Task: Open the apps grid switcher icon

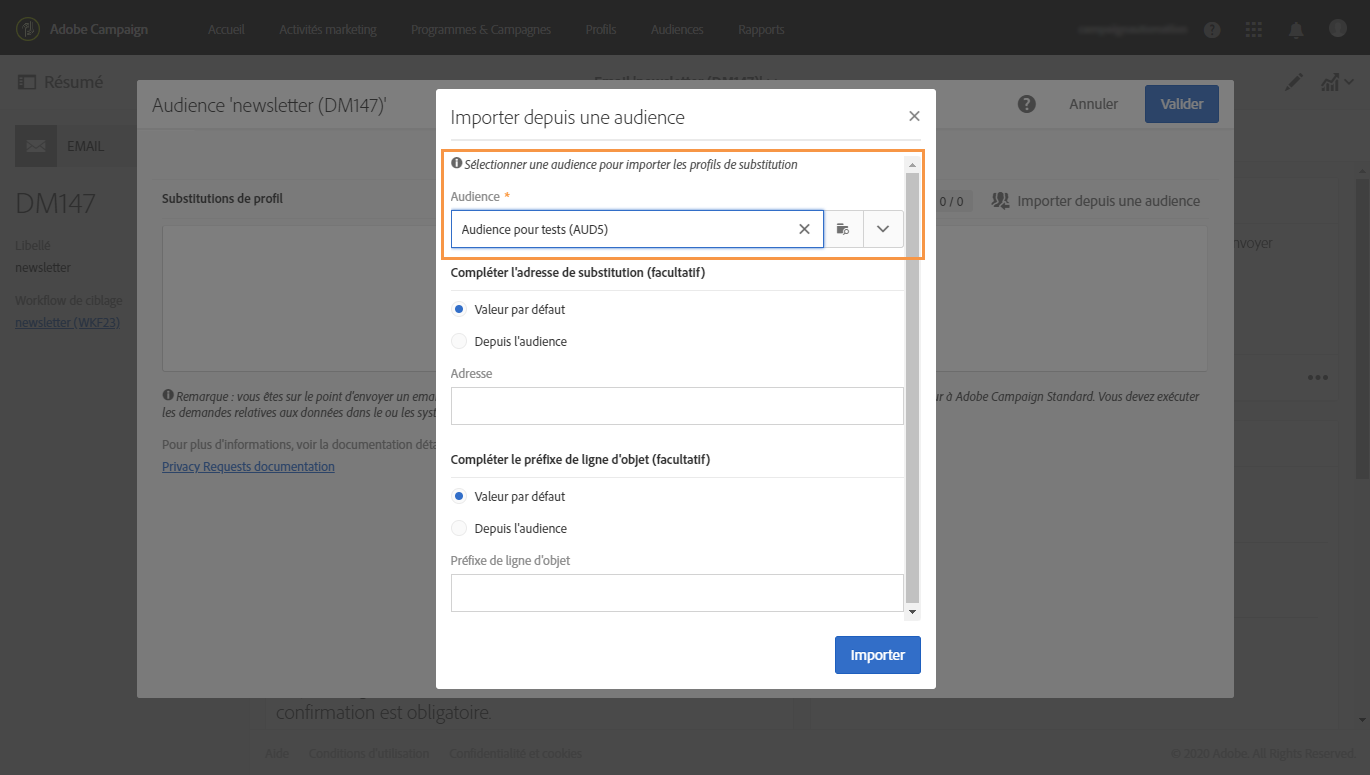Action: [1254, 30]
